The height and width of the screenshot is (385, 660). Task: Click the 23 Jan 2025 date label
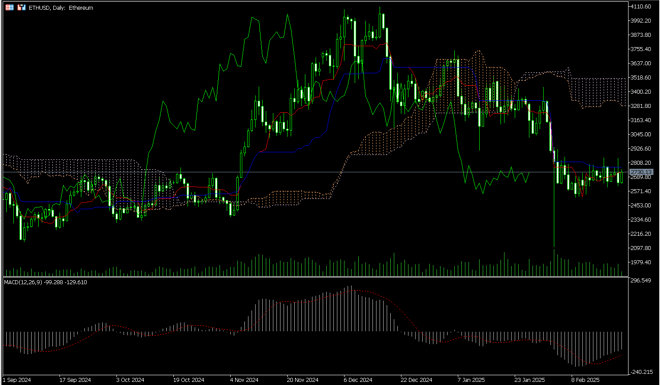tap(529, 380)
